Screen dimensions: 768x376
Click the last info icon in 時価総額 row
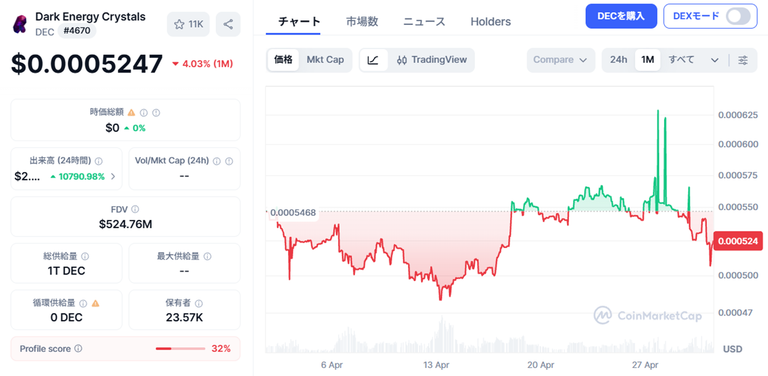156,113
